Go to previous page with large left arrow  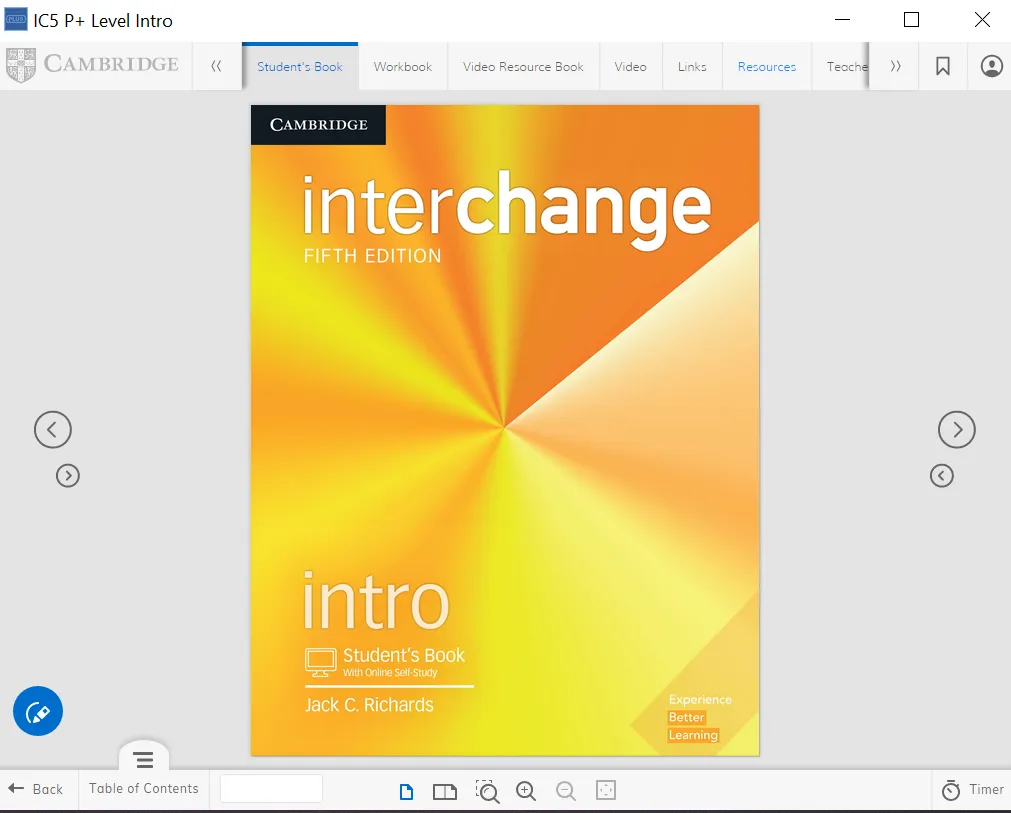pos(53,429)
